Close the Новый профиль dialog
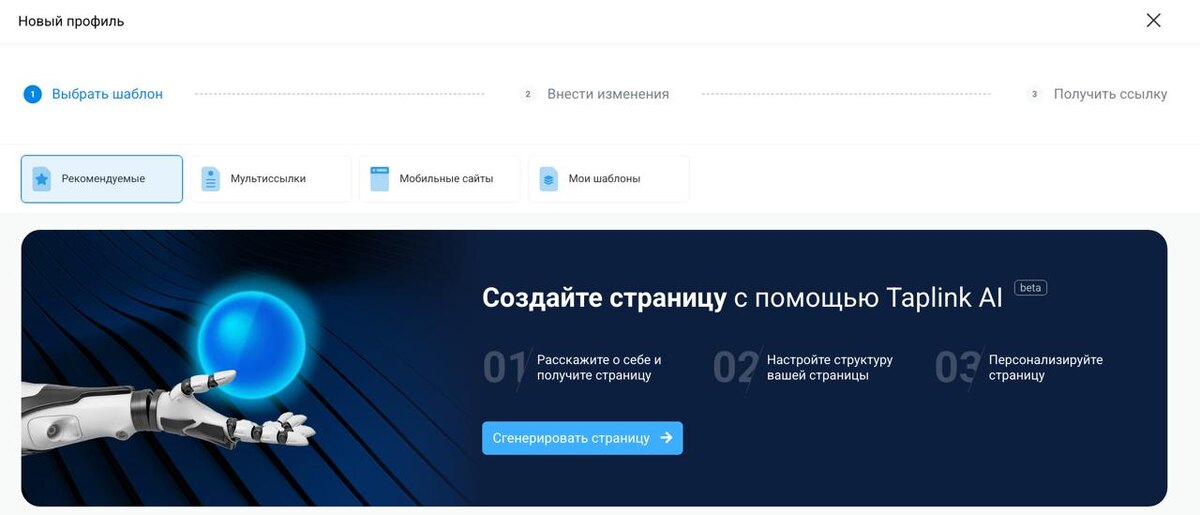The width and height of the screenshot is (1200, 515). tap(1153, 20)
